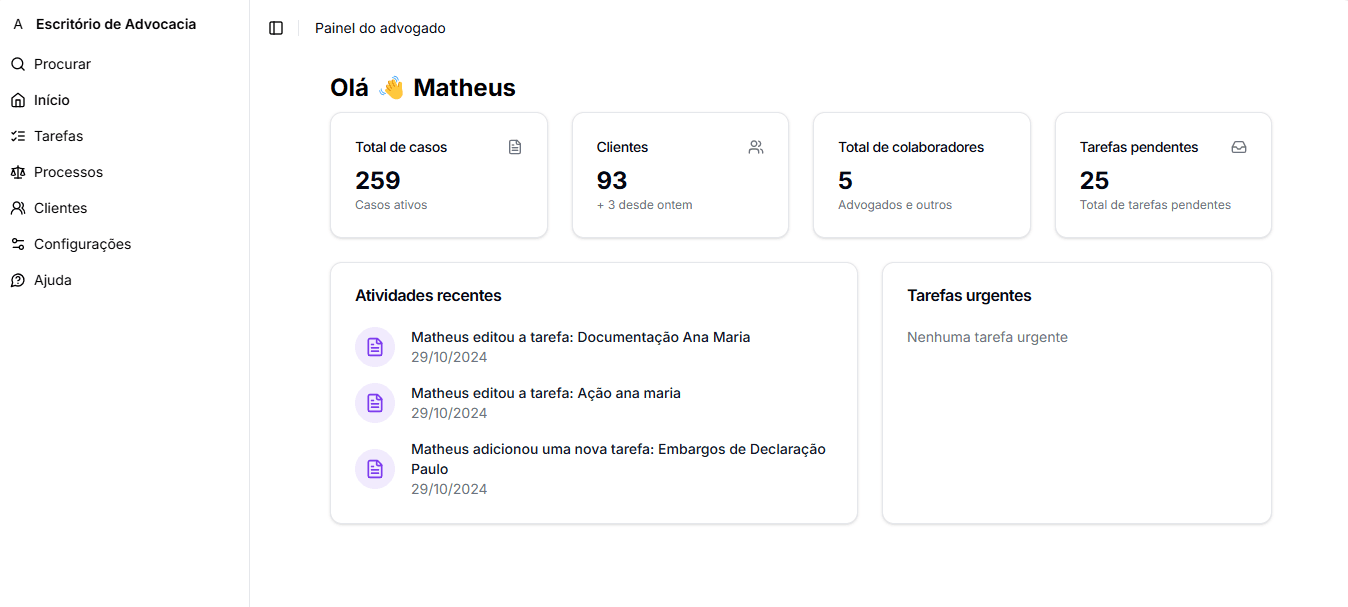Click the Escritório de Advocacia logo icon

coord(16,23)
